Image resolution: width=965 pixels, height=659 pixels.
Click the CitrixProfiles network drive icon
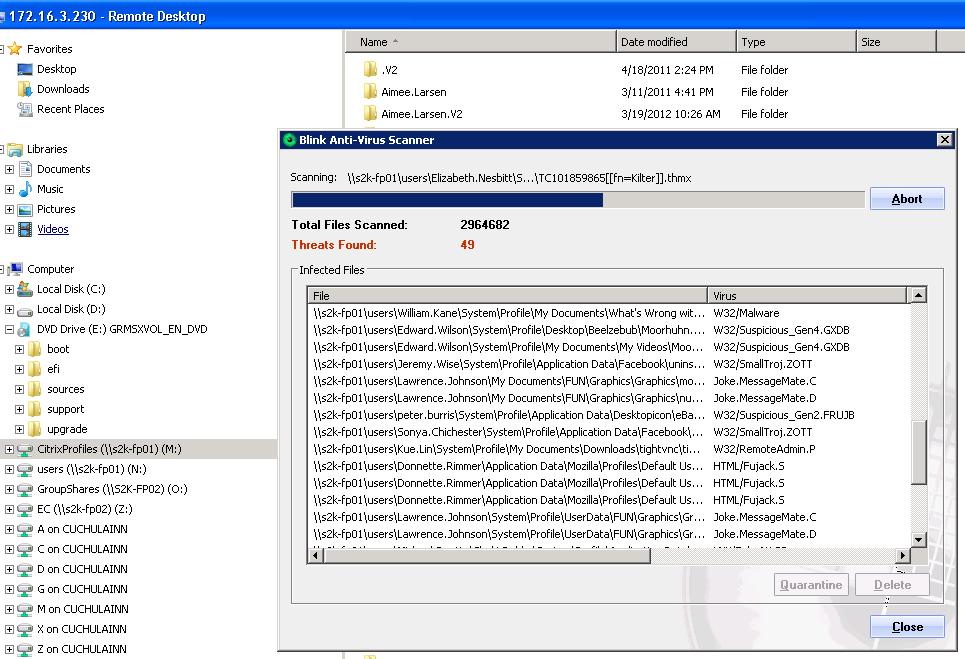pos(25,449)
